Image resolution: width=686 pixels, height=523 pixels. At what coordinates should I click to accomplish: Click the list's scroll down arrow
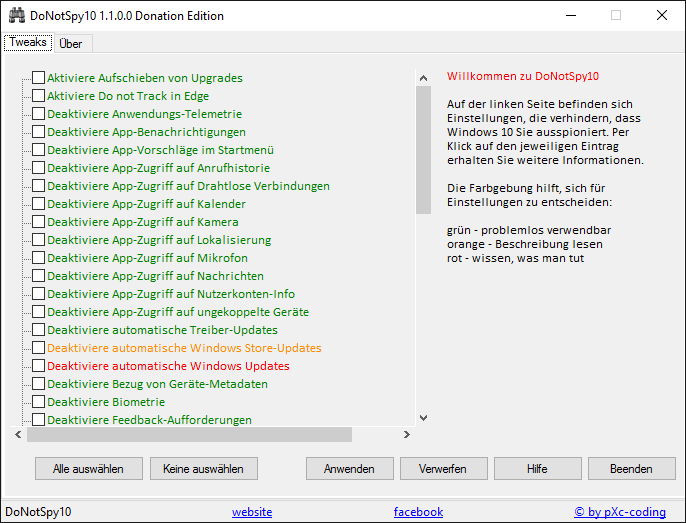[423, 418]
